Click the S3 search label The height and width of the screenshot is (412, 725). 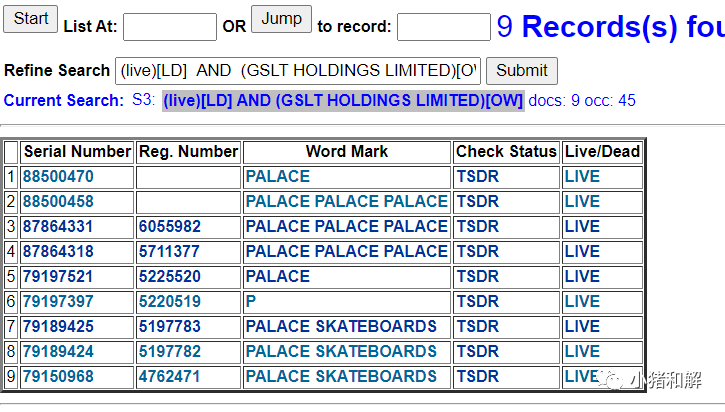tap(143, 100)
